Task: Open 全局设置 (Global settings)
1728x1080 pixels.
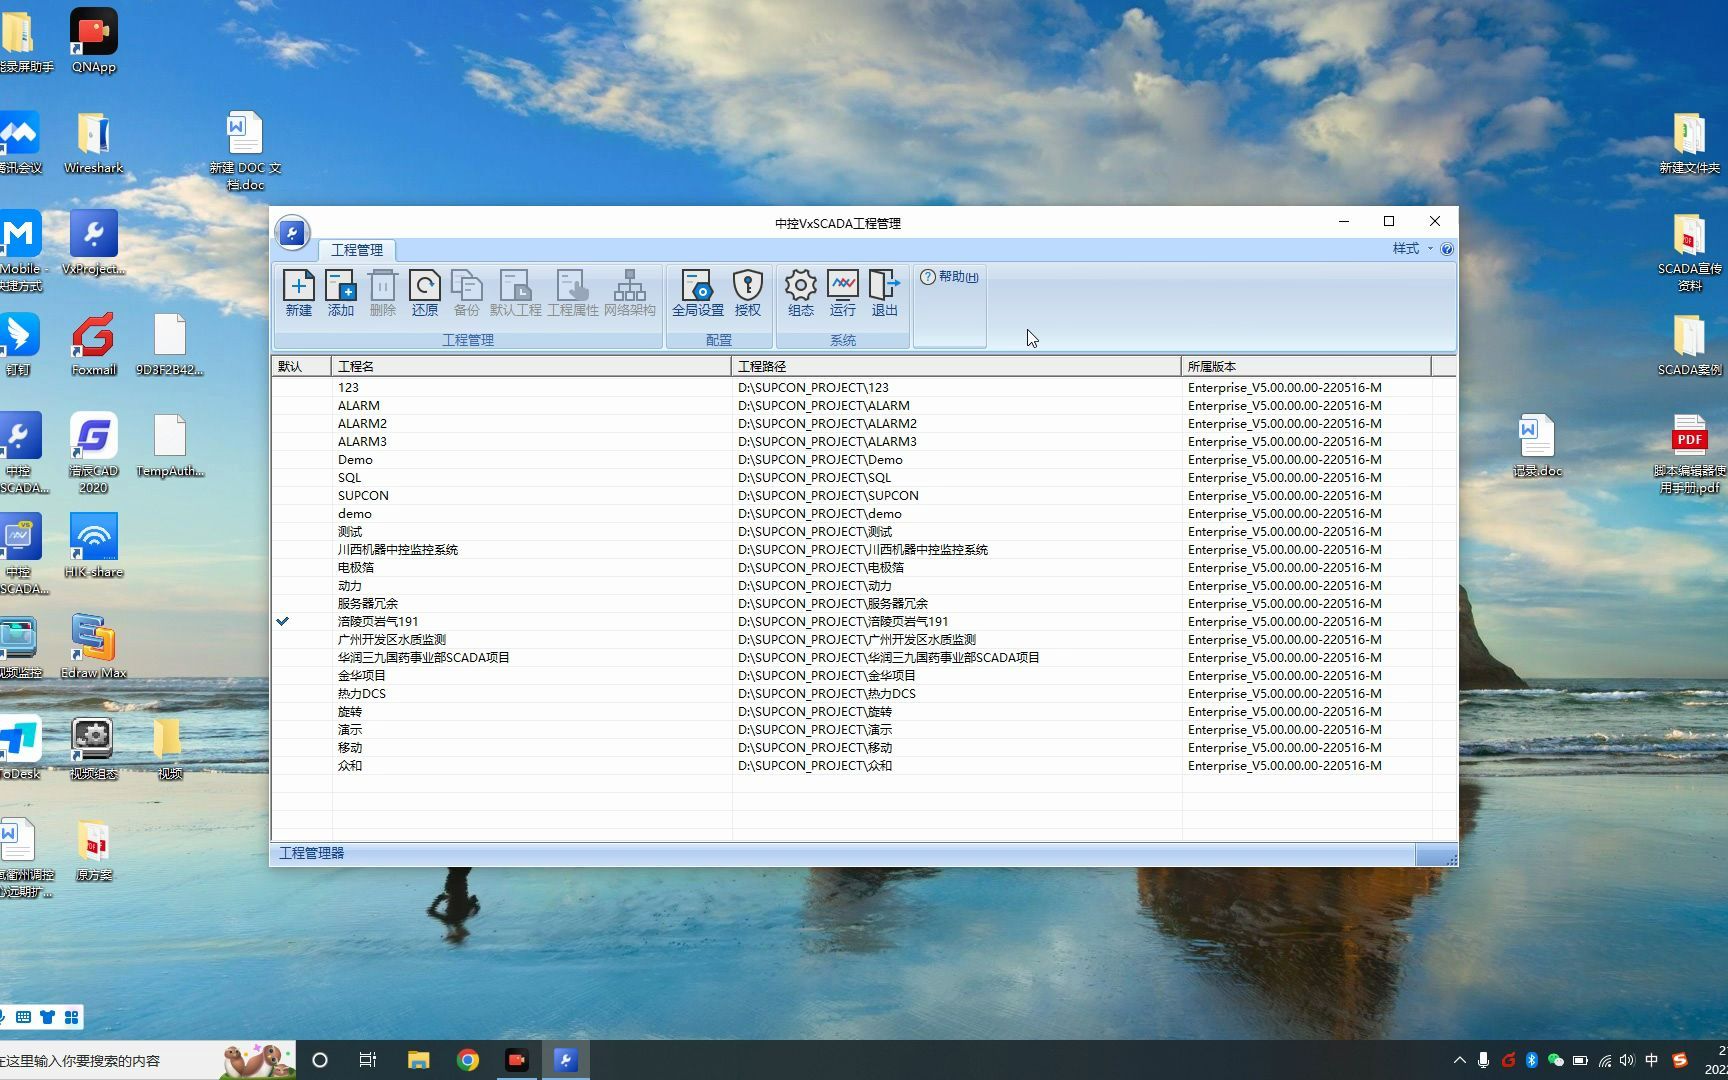Action: tap(698, 293)
